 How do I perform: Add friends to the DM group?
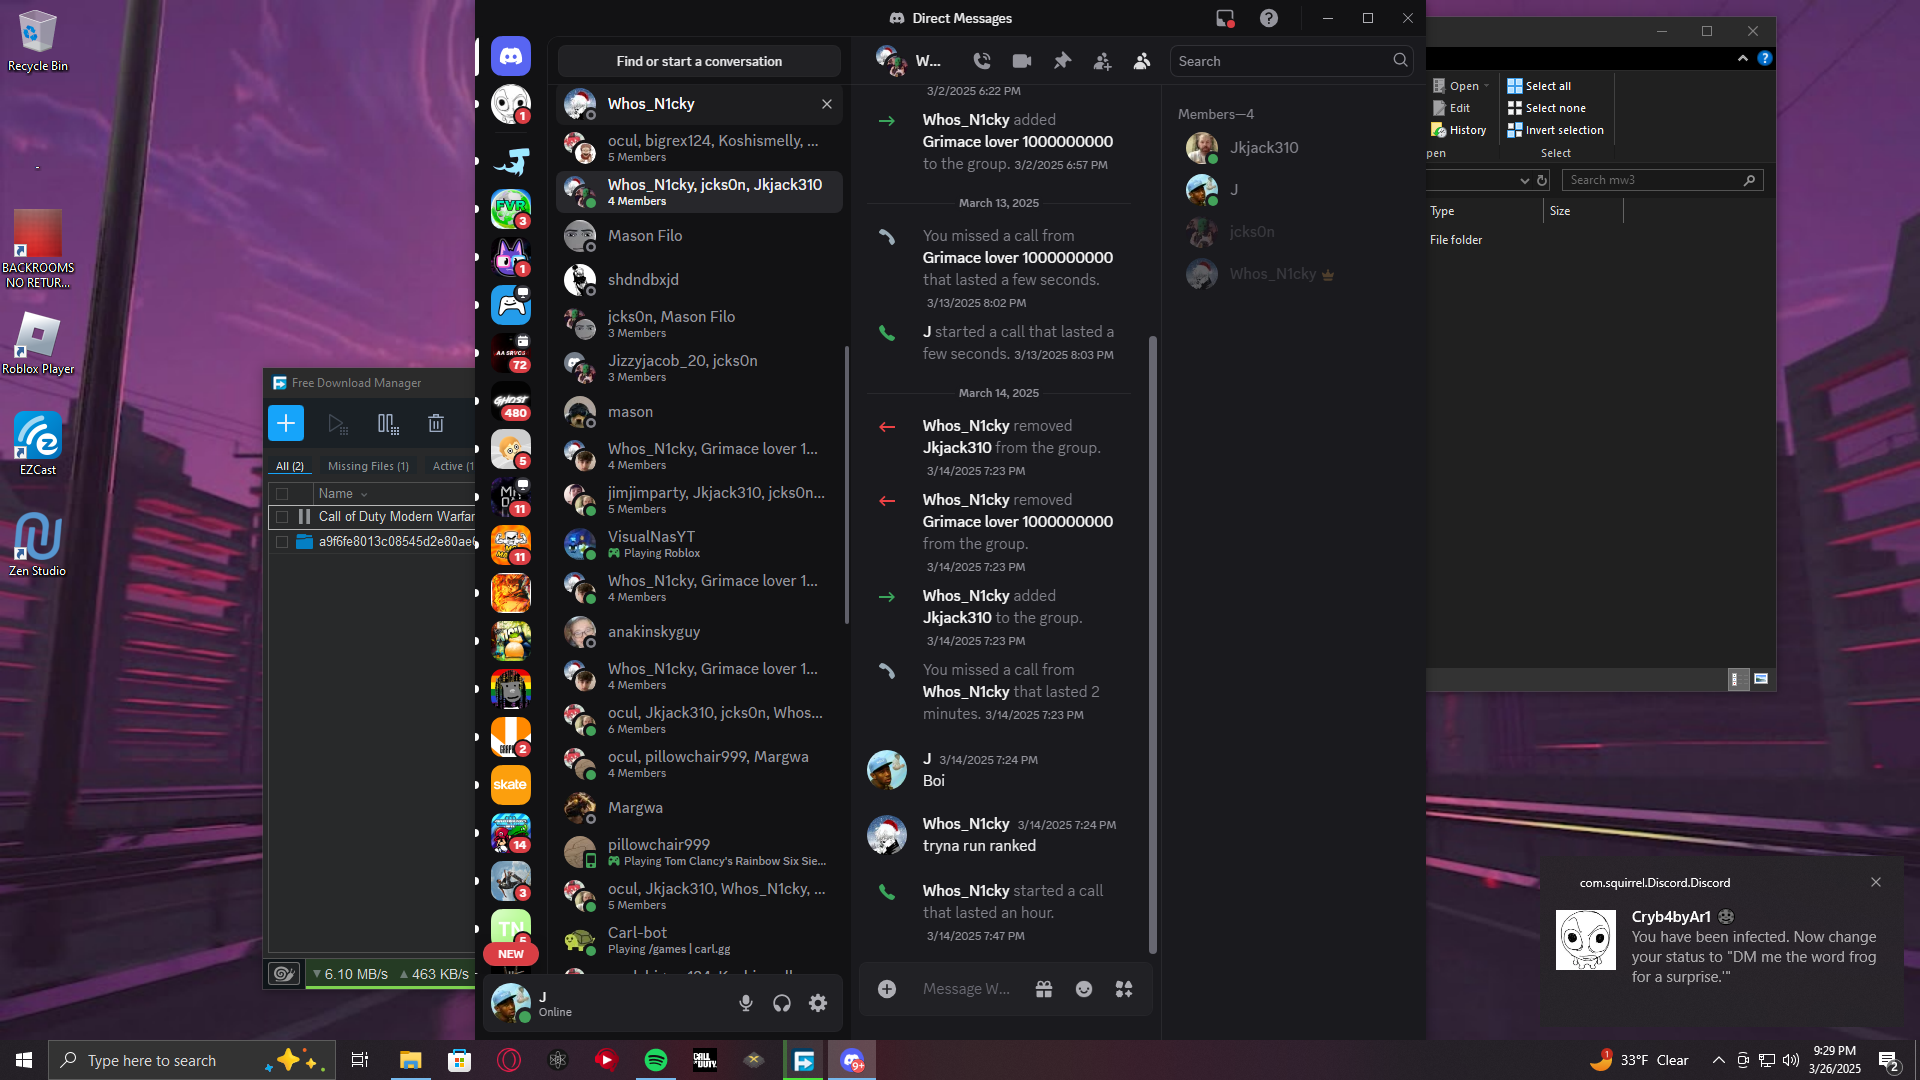tap(1102, 61)
